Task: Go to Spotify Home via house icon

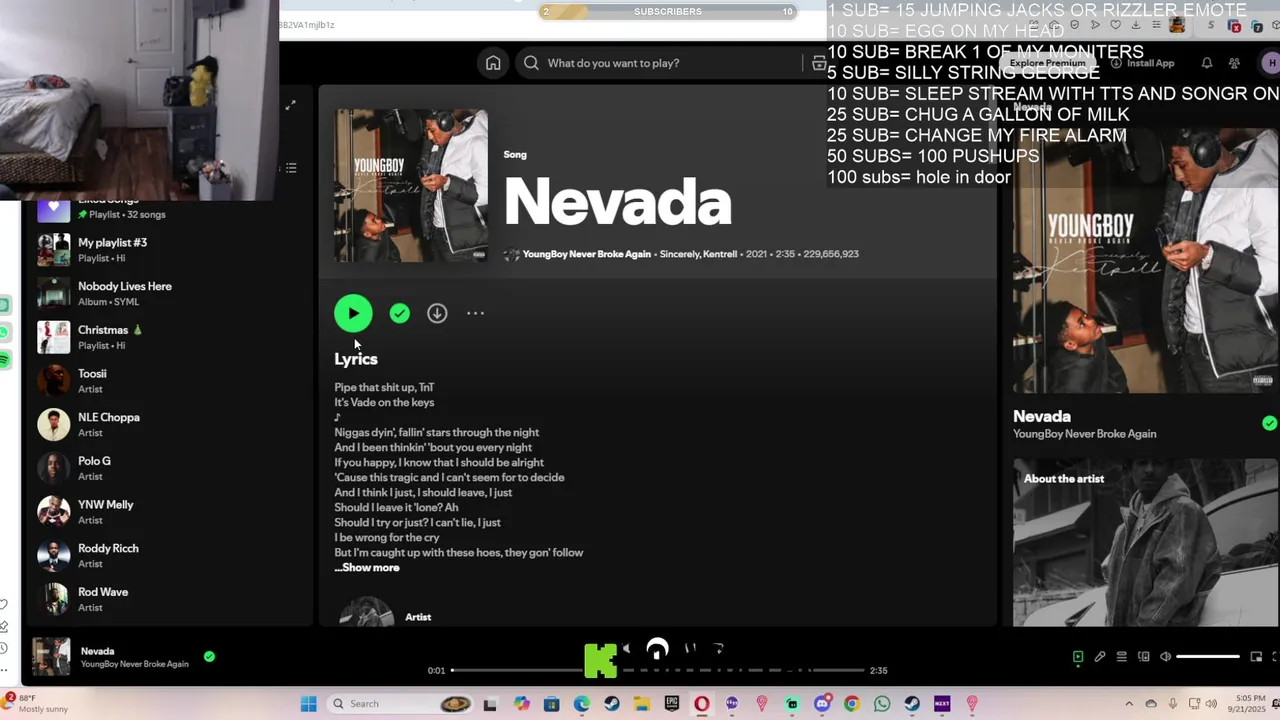Action: point(493,63)
